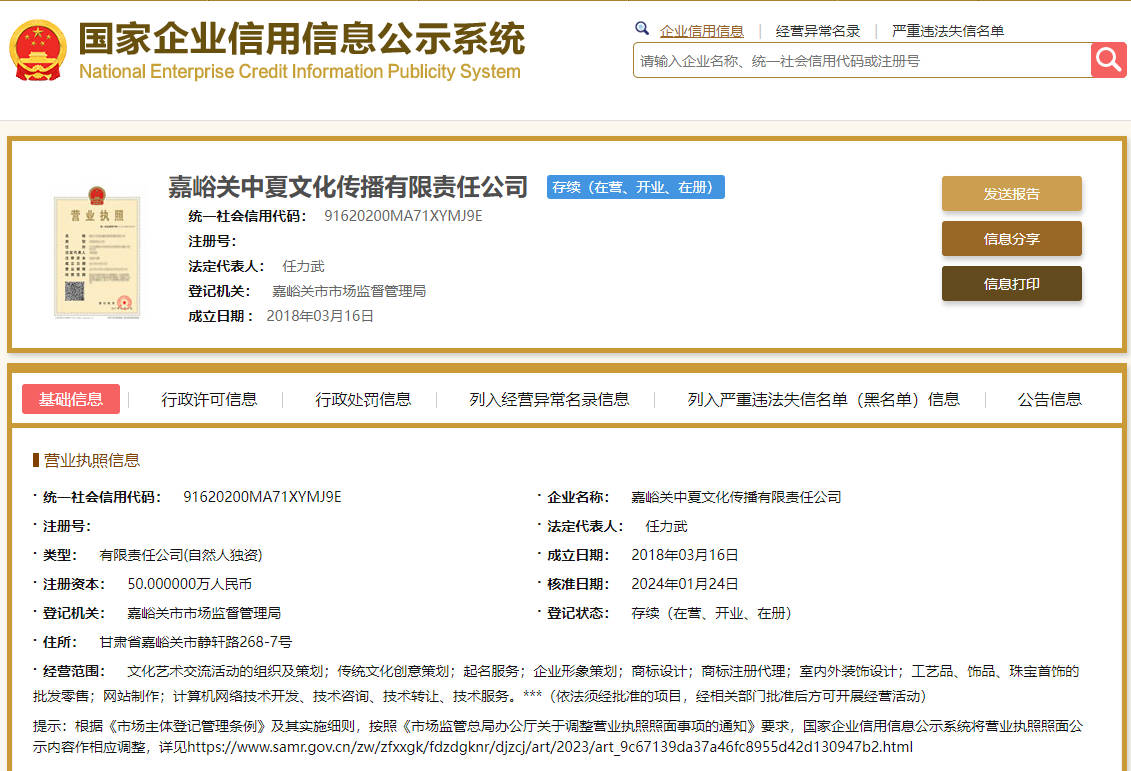
Task: Open the 列入经营异常名录信息 tab
Action: click(x=549, y=399)
